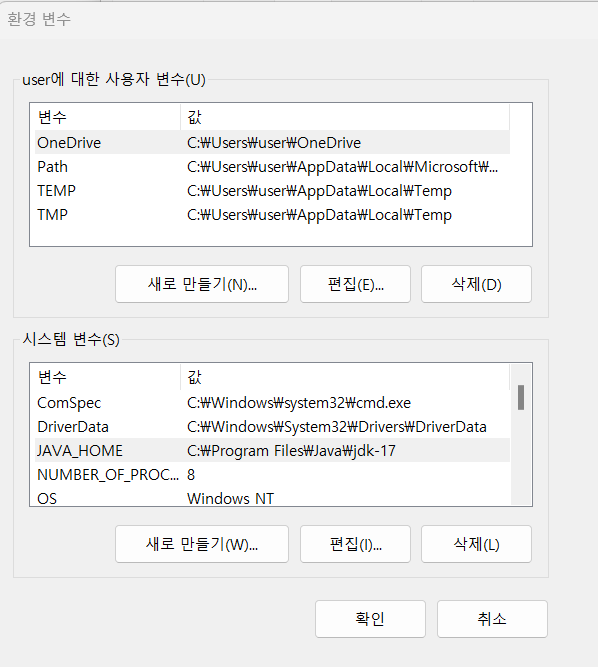Confirm with the 확인 button
The image size is (598, 667).
point(370,619)
